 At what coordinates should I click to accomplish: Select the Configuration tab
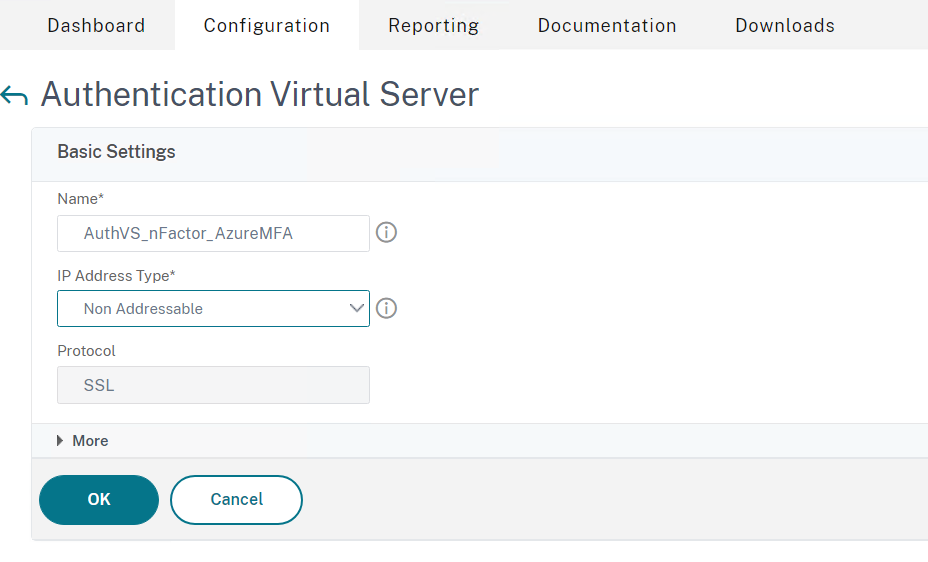click(267, 25)
